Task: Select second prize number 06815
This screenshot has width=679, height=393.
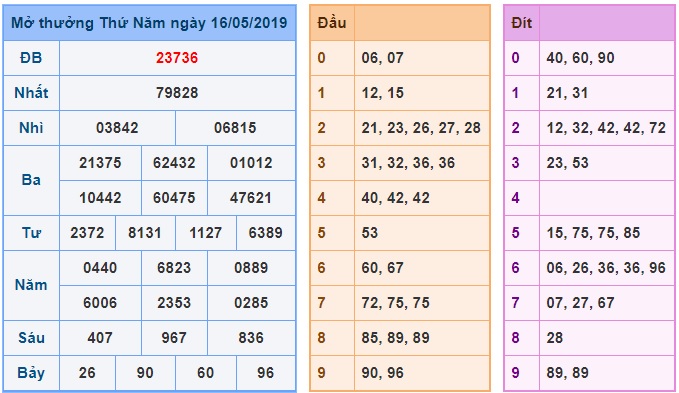Action: (235, 128)
